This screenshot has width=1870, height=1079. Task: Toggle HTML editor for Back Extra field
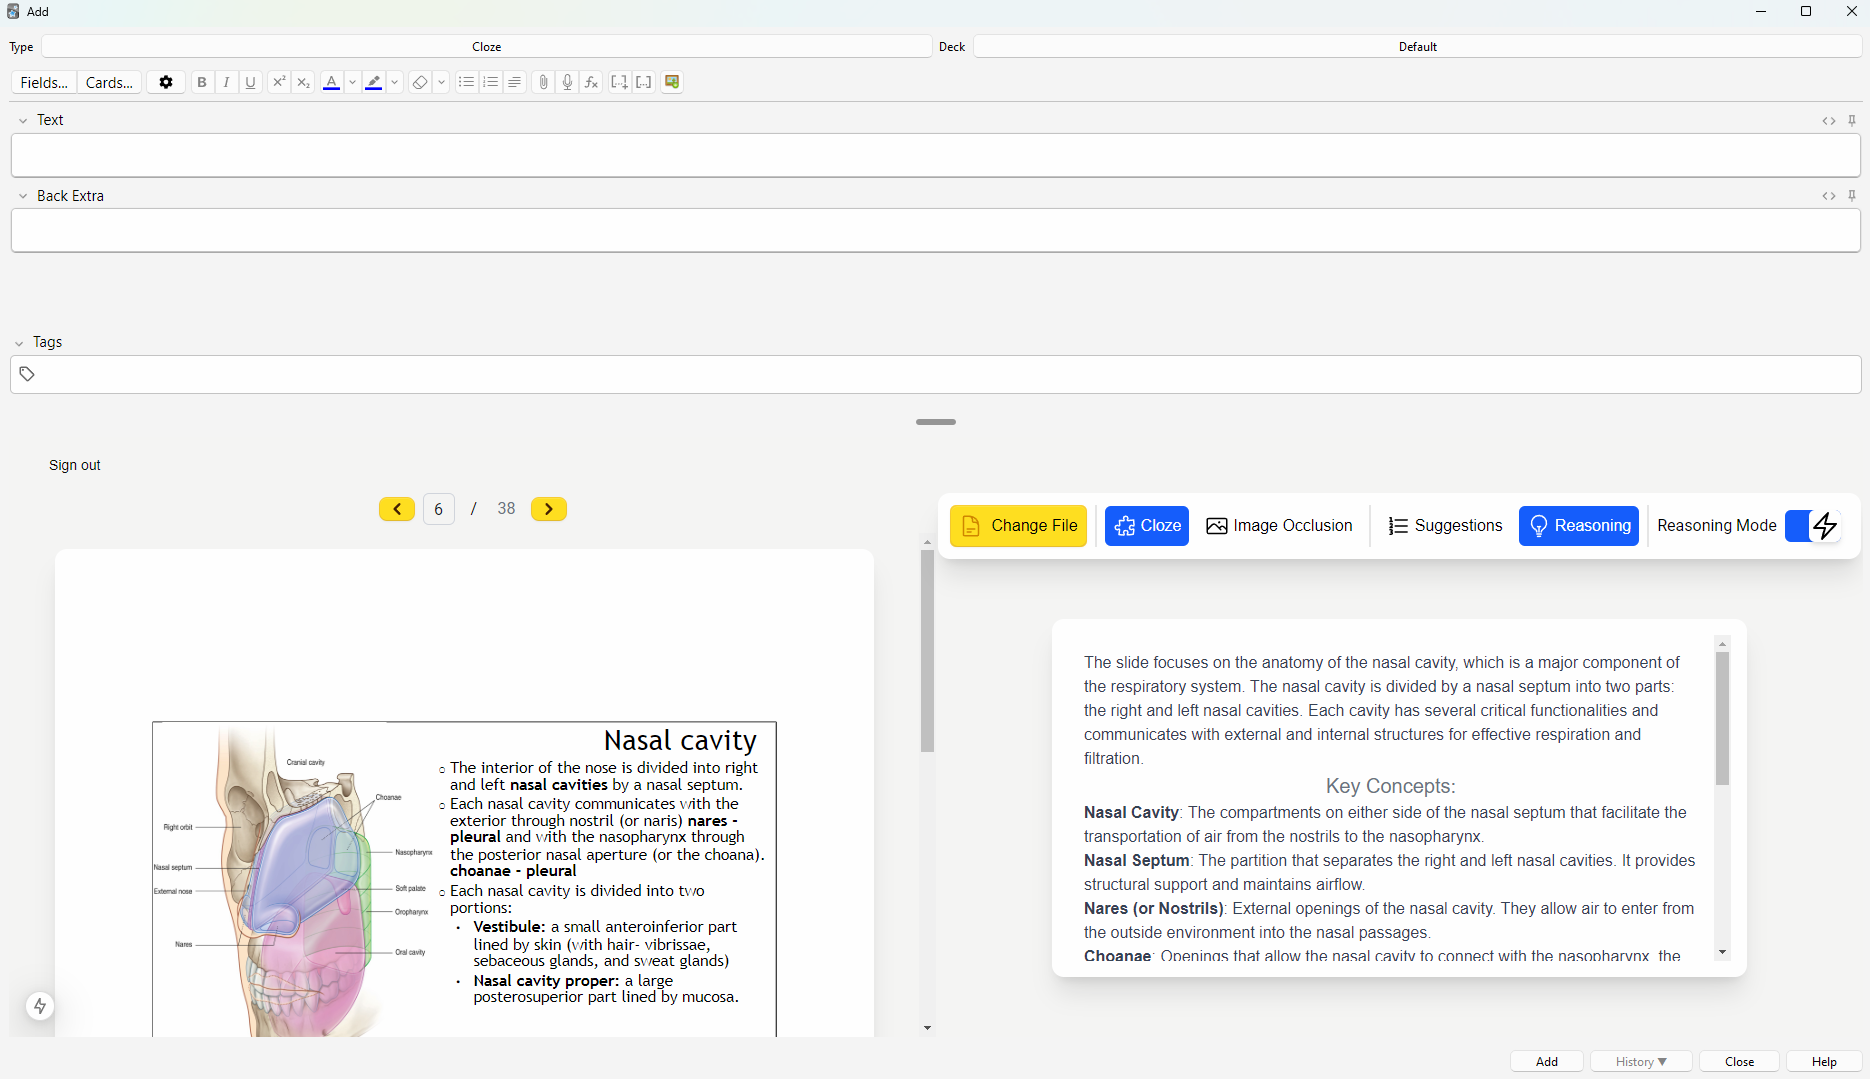pyautogui.click(x=1828, y=196)
